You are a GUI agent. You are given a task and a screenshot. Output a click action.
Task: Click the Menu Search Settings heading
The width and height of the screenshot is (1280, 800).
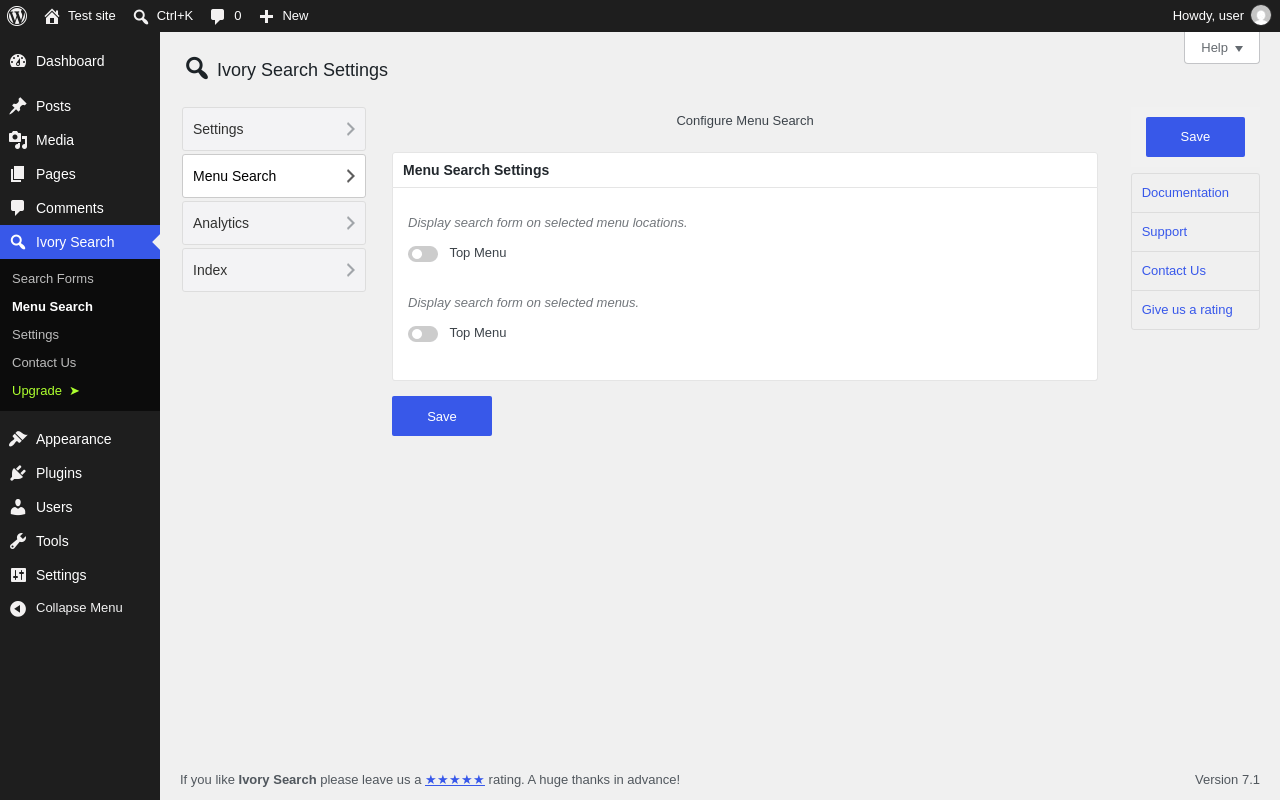tap(476, 170)
